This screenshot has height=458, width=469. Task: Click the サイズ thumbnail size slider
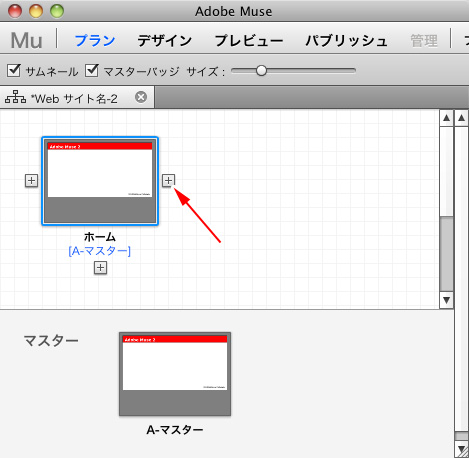tap(293, 71)
